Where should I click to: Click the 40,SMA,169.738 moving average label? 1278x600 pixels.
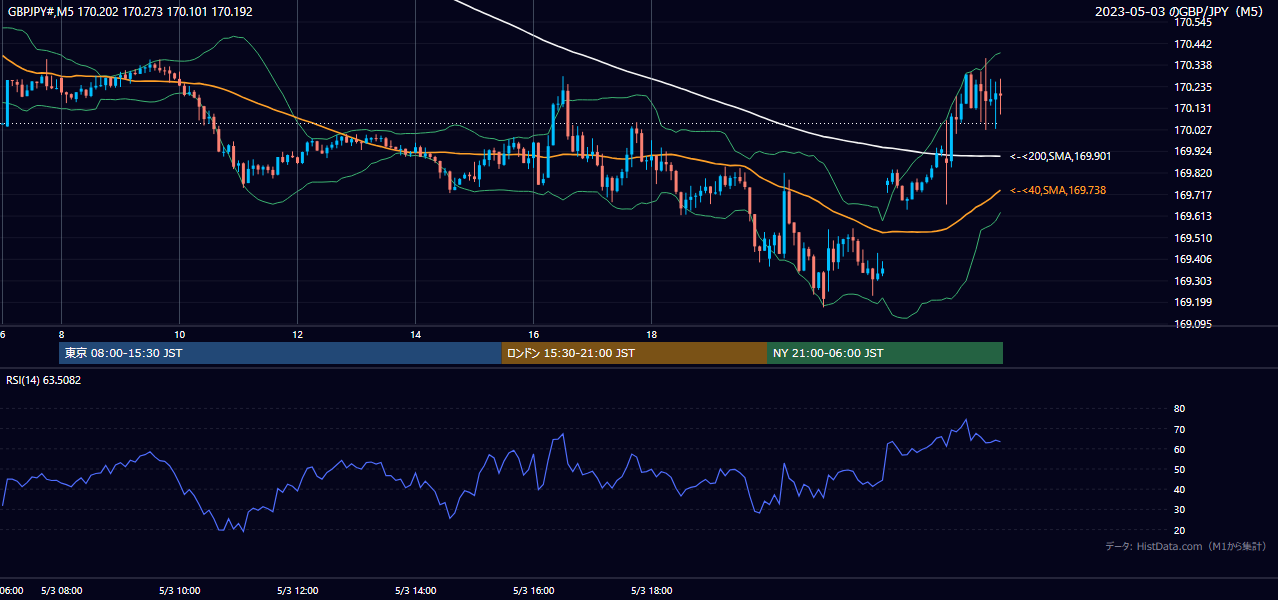1057,190
